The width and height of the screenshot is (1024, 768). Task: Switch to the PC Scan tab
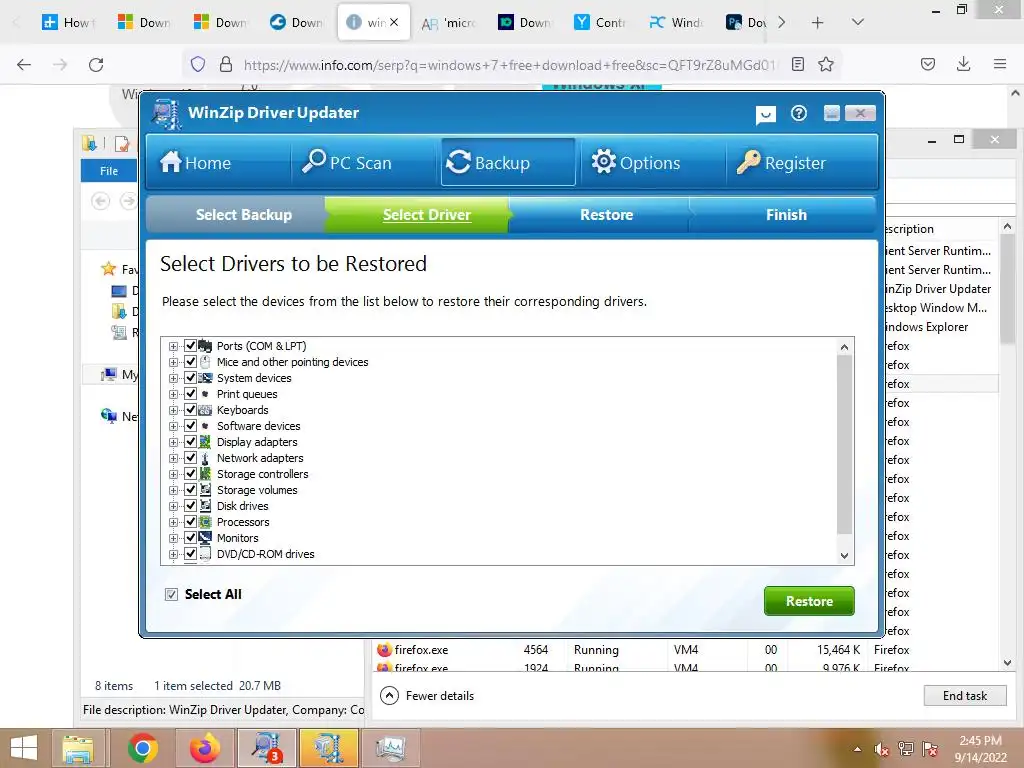tap(363, 162)
